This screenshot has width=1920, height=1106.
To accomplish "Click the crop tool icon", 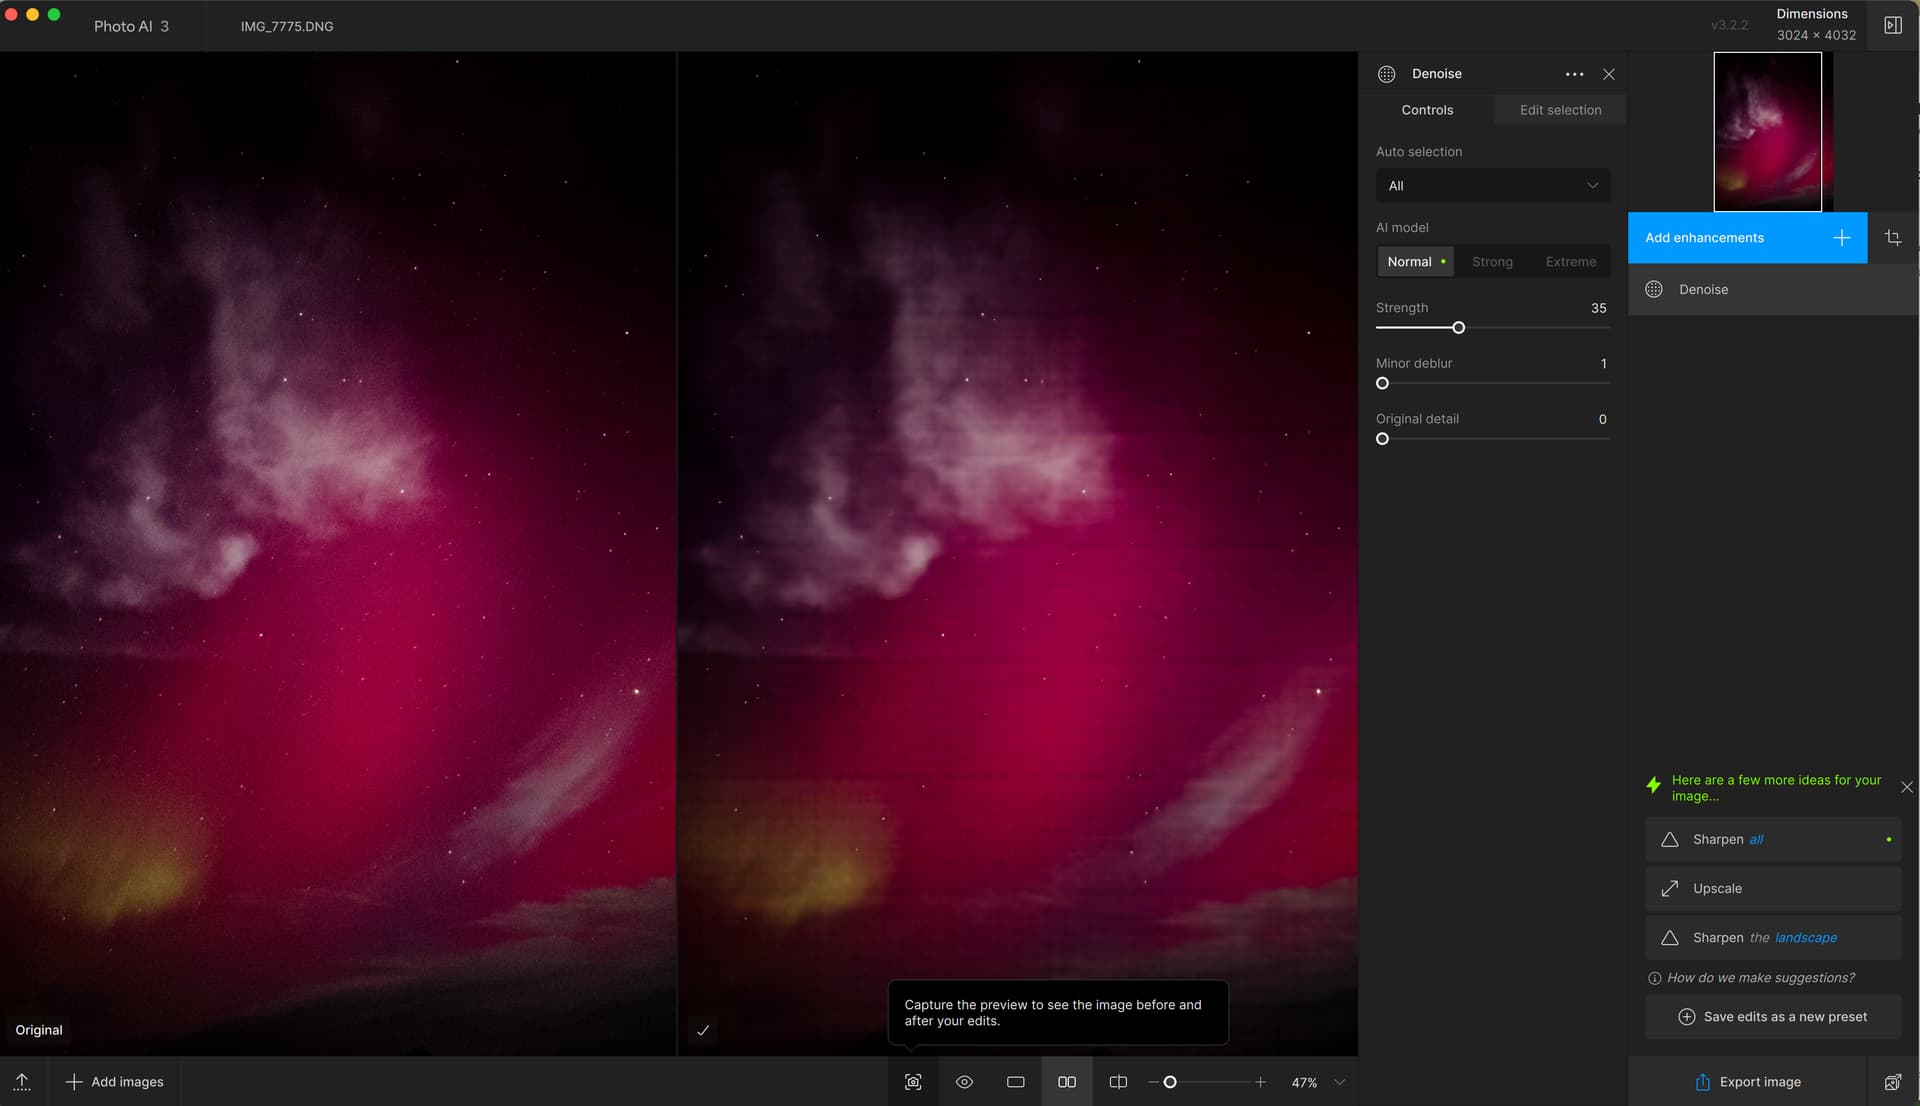I will click(x=1893, y=238).
